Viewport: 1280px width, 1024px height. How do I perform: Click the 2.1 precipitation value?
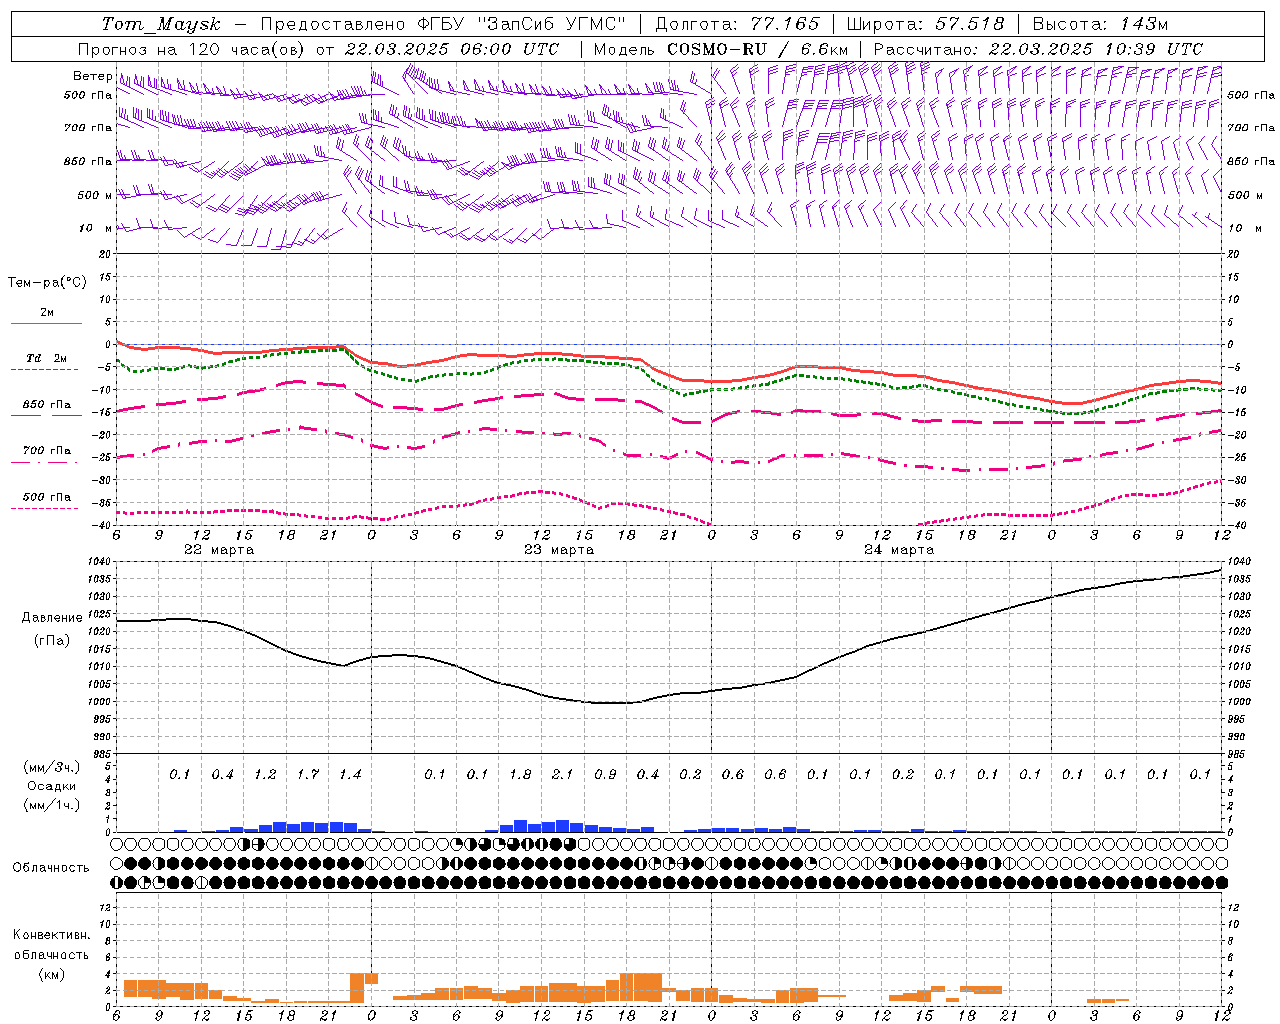click(562, 774)
